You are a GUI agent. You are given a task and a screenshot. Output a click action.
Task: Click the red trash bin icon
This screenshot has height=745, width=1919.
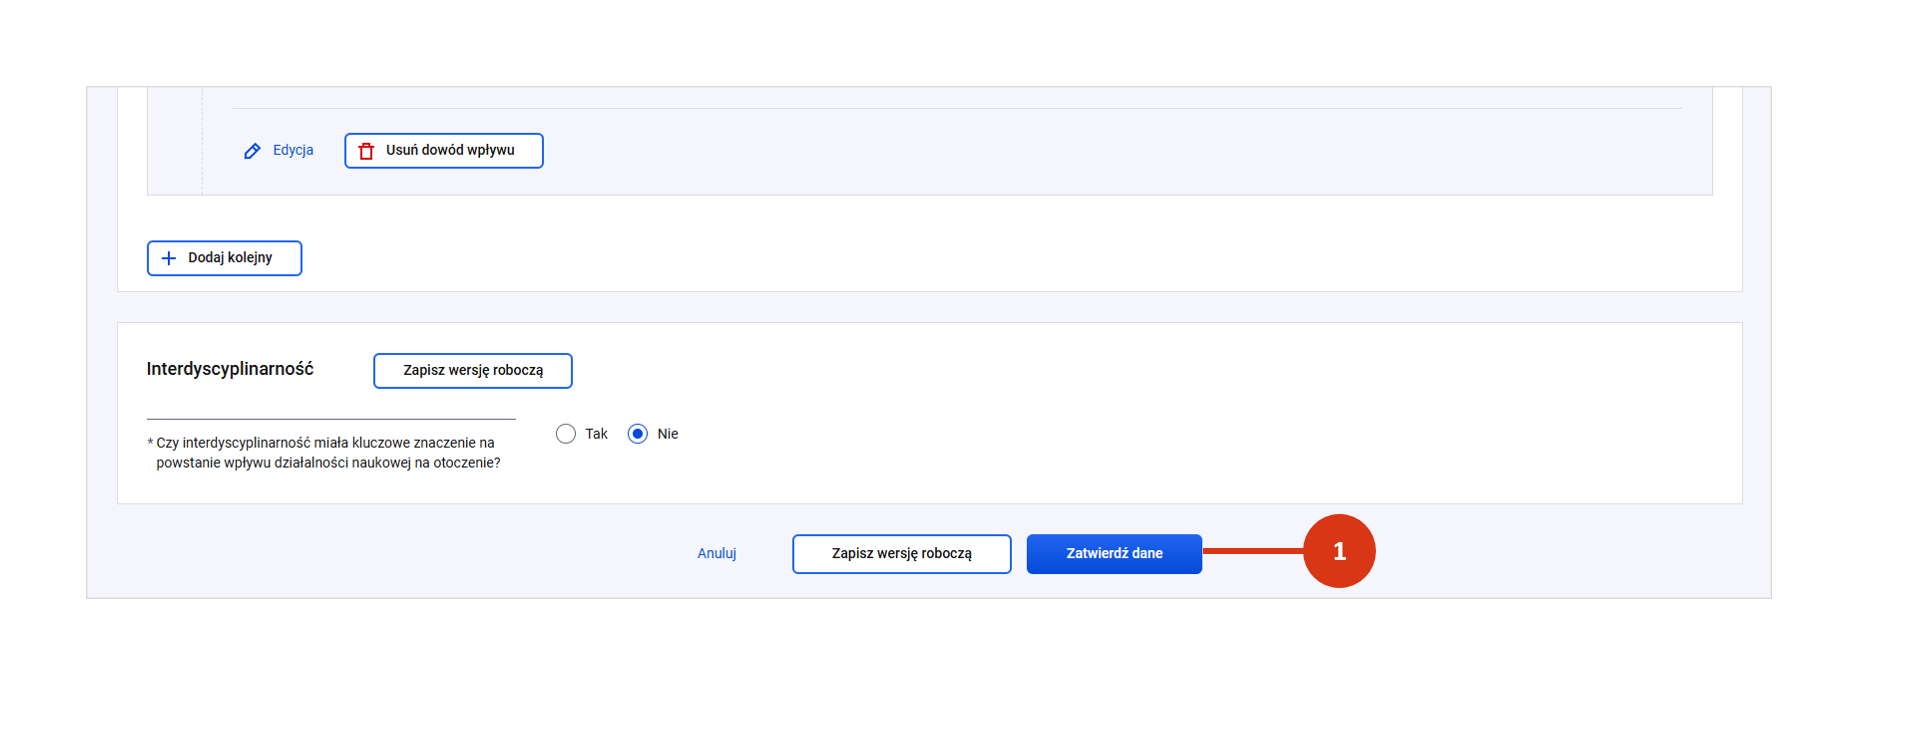(x=366, y=151)
